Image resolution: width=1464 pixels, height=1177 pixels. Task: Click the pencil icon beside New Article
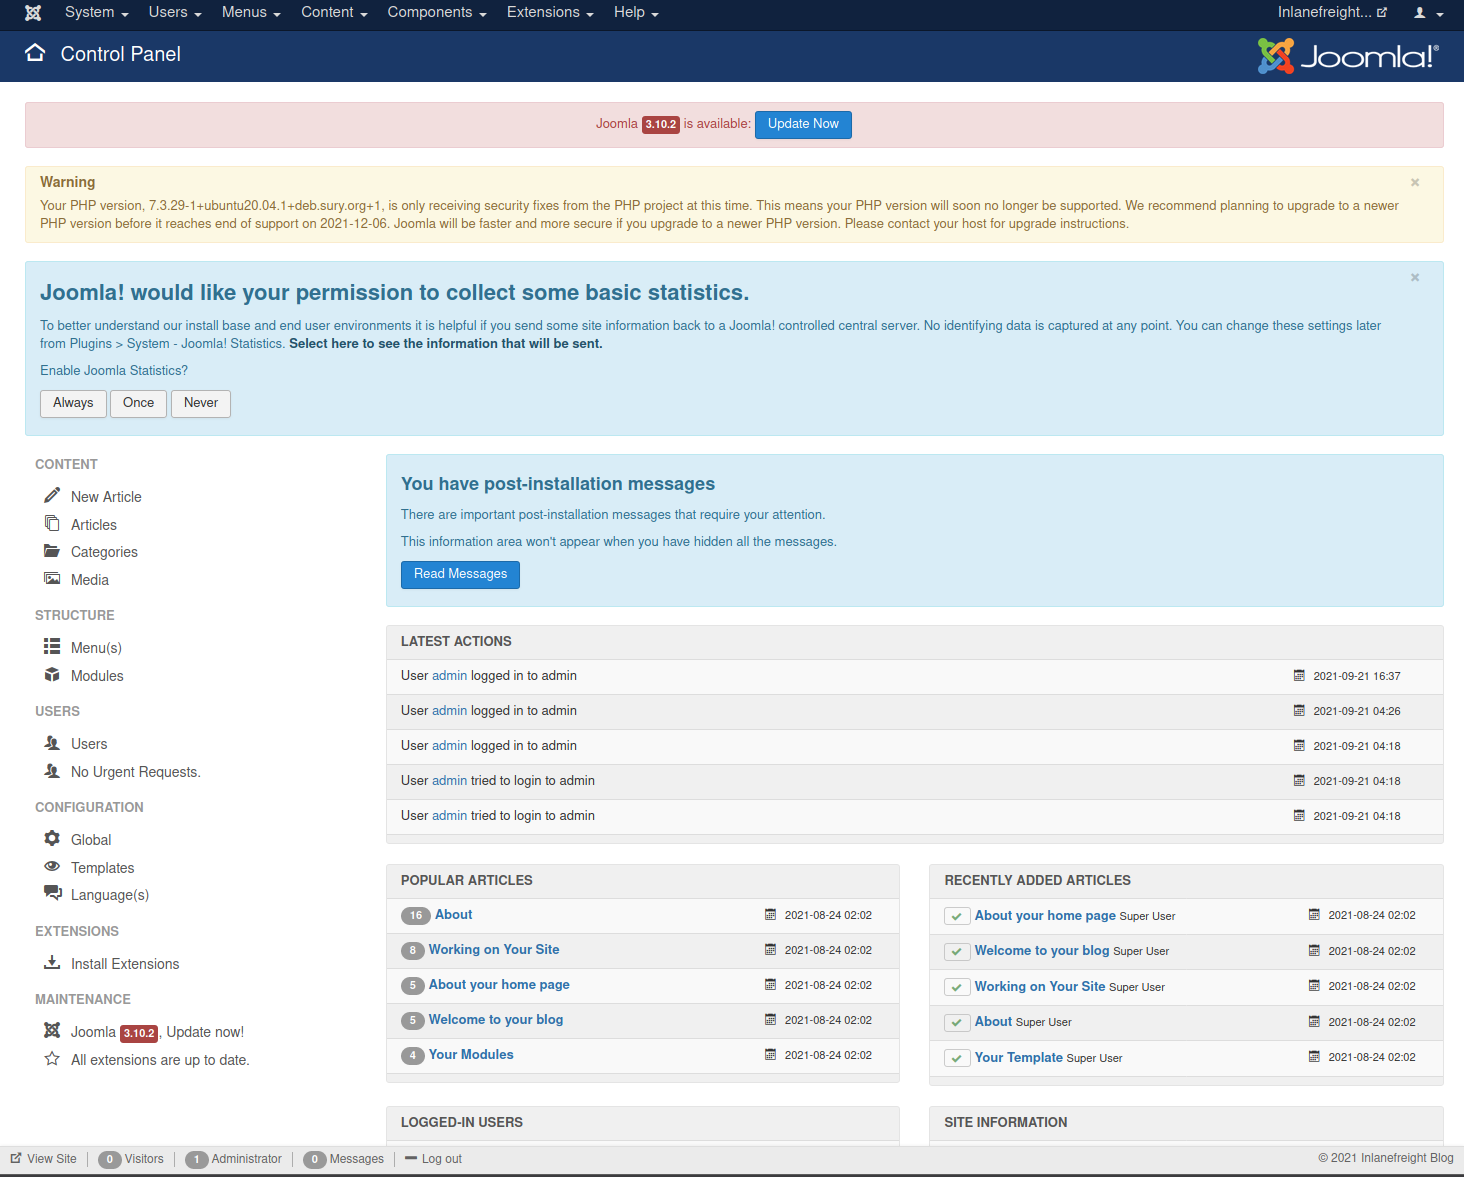click(x=52, y=496)
